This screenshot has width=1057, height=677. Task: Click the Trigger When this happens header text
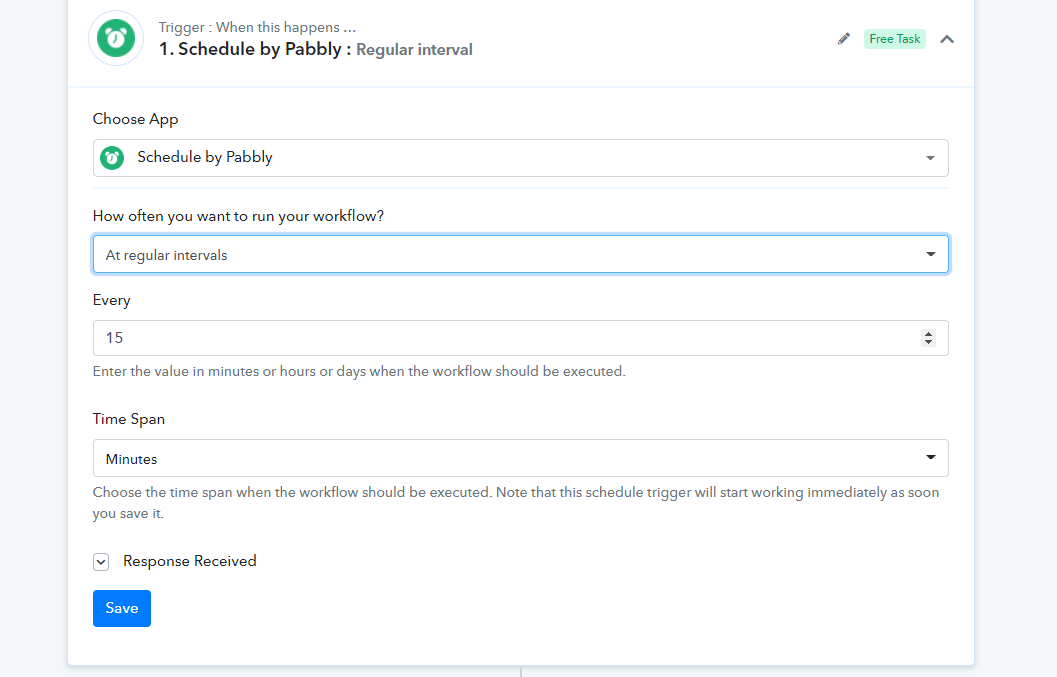pos(257,28)
